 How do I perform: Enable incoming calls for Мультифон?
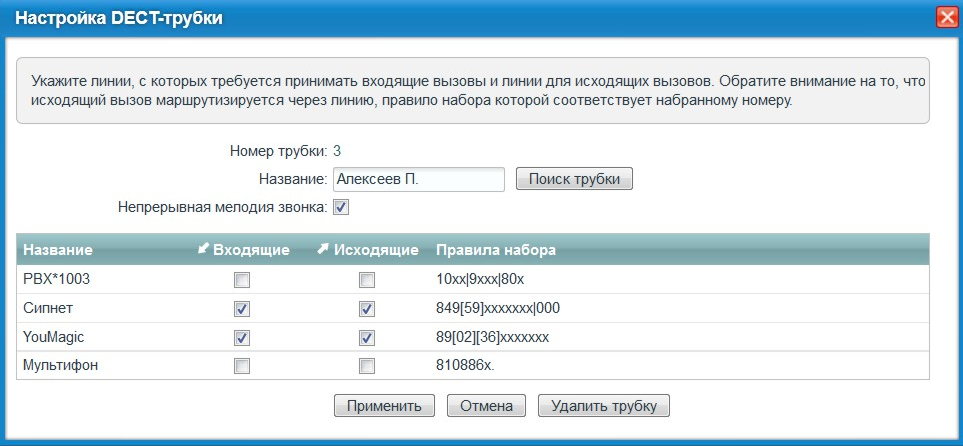241,367
